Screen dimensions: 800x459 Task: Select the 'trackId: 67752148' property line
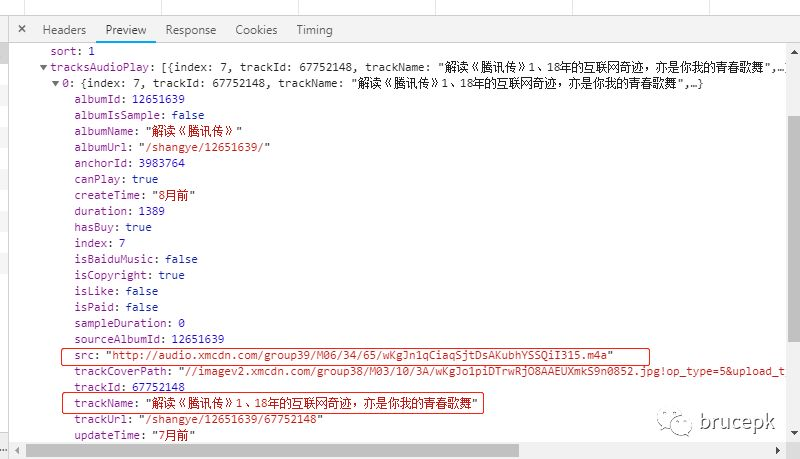pyautogui.click(x=129, y=387)
